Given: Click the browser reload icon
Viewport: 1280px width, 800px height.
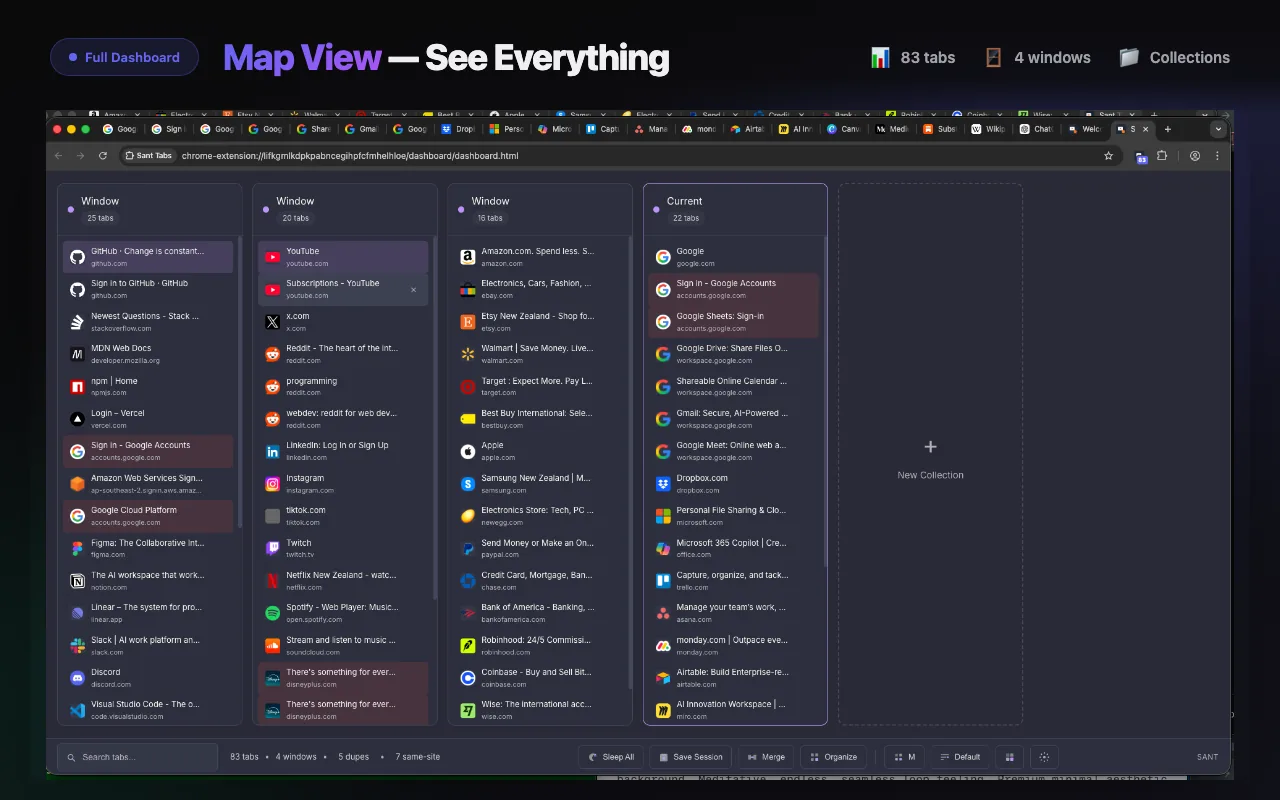Looking at the screenshot, I should tap(102, 156).
